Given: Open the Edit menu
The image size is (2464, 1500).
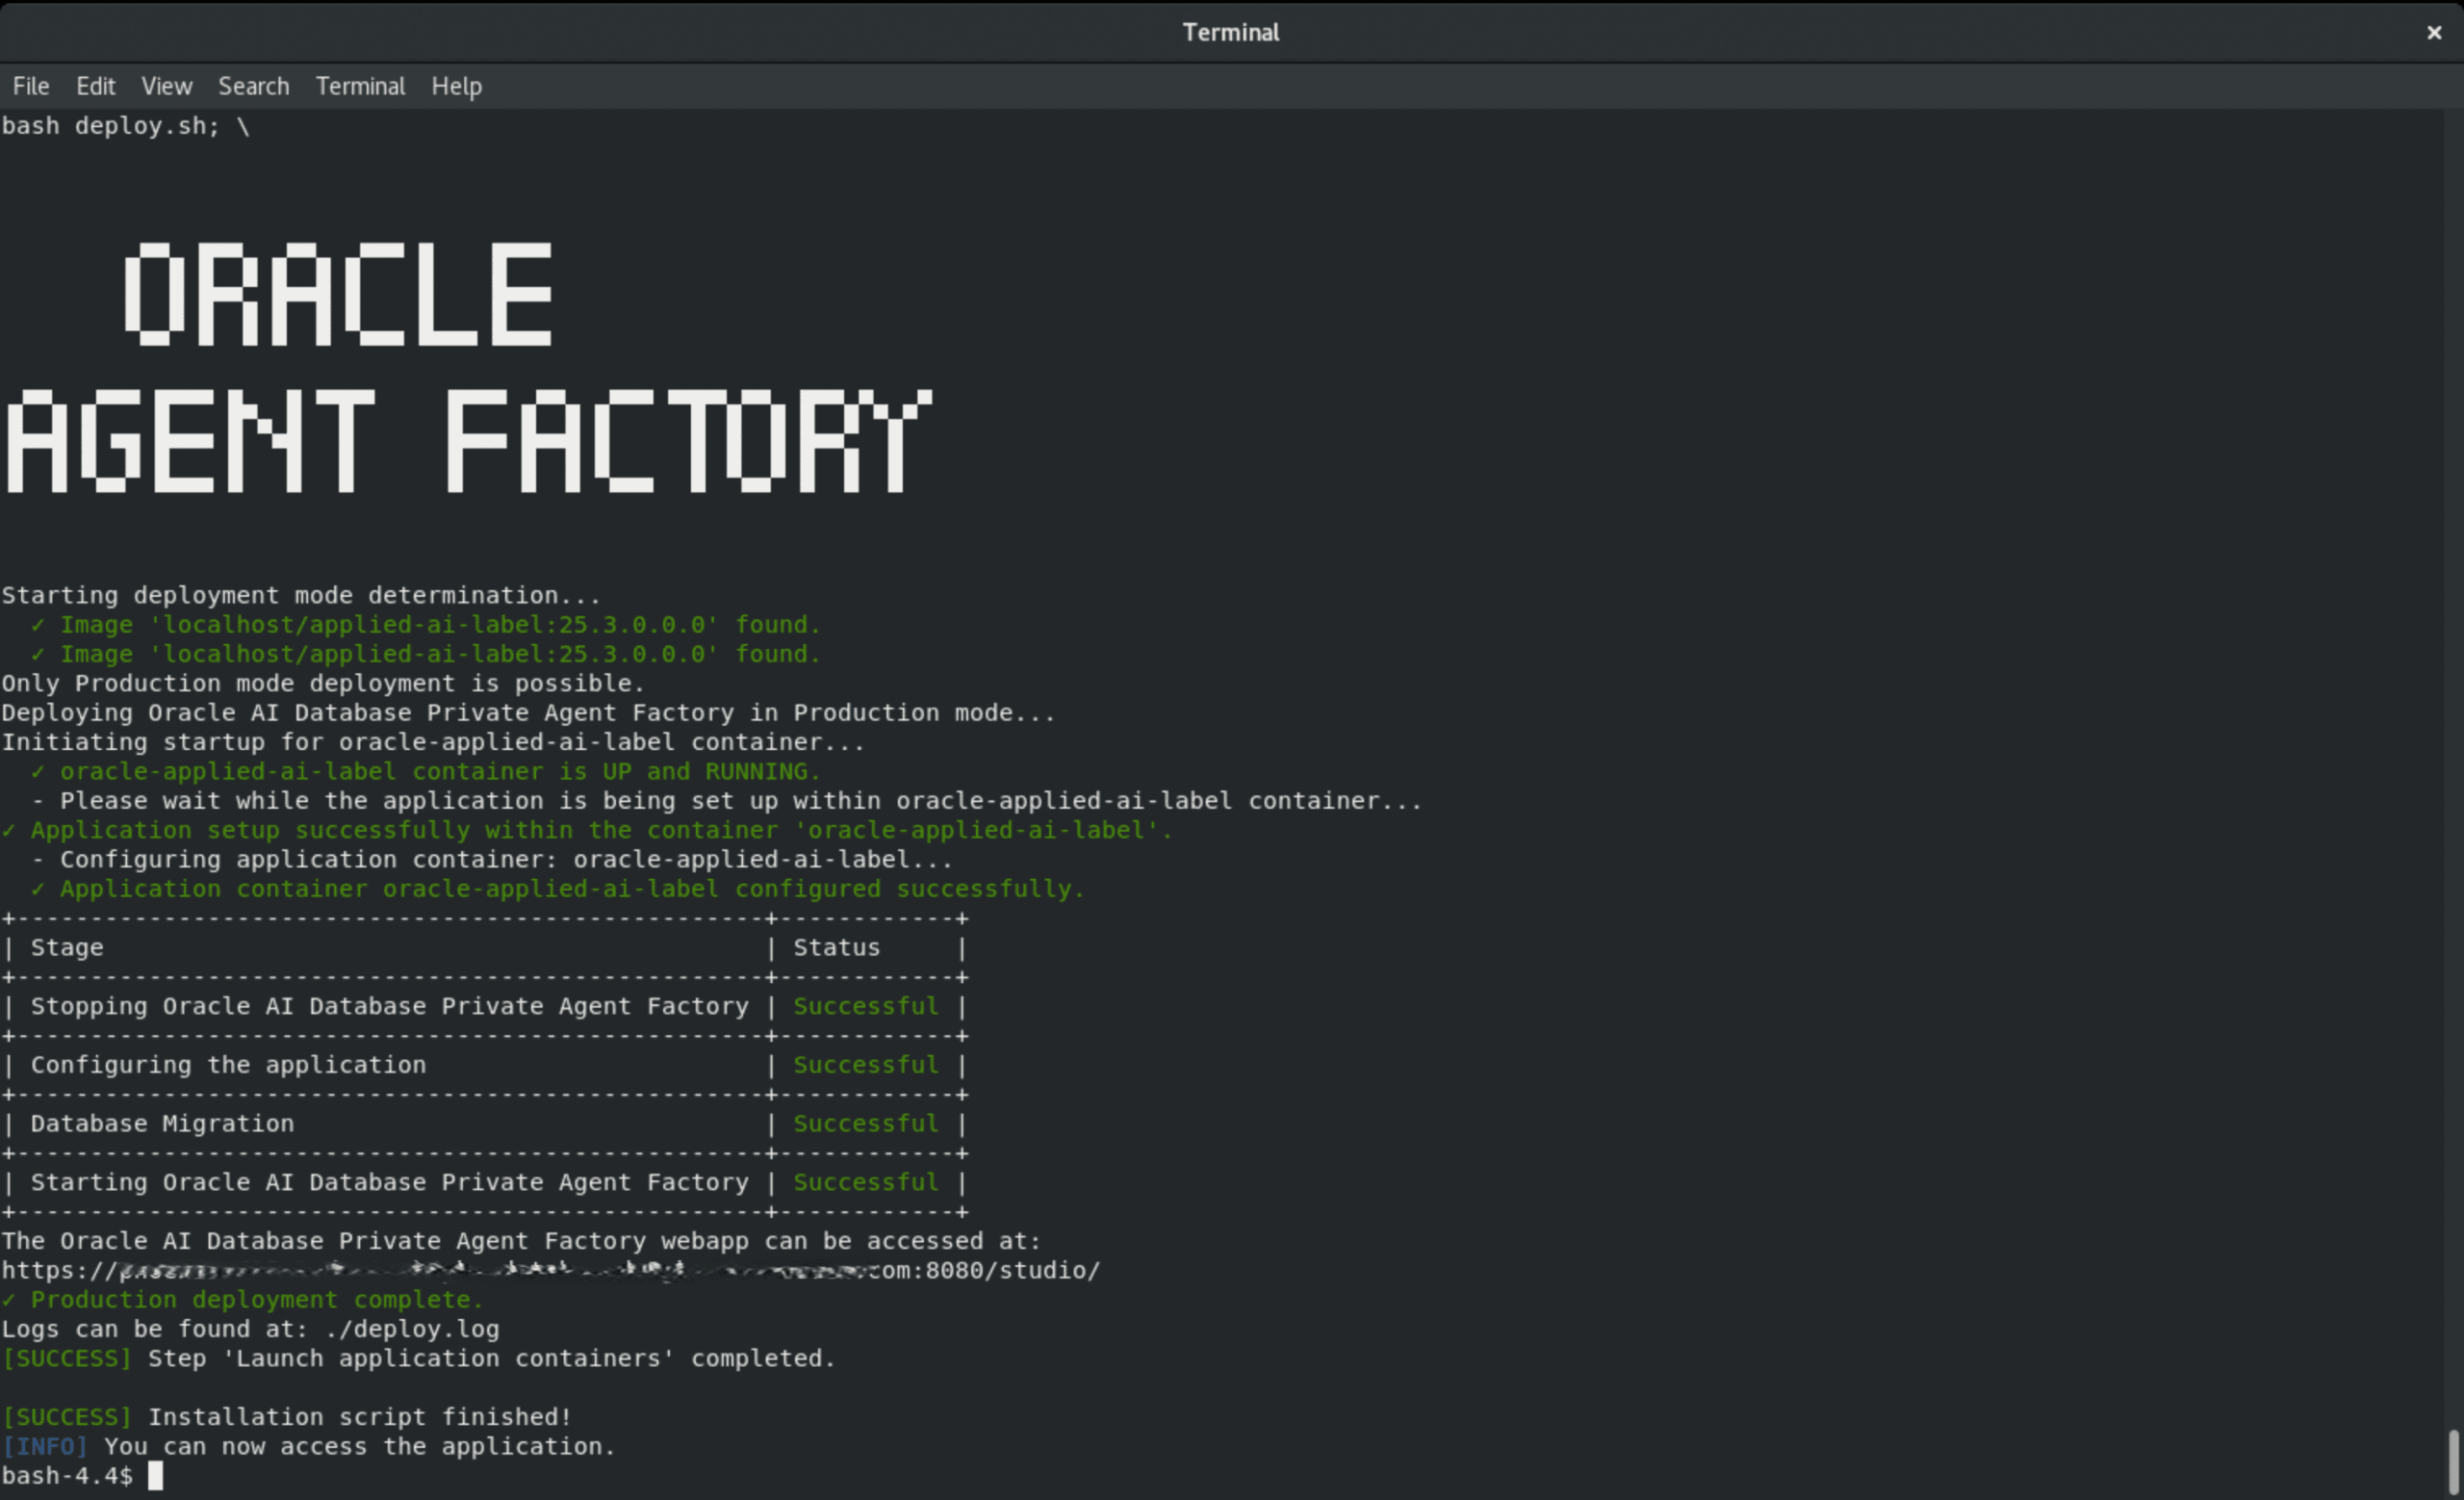Looking at the screenshot, I should pyautogui.click(x=95, y=86).
